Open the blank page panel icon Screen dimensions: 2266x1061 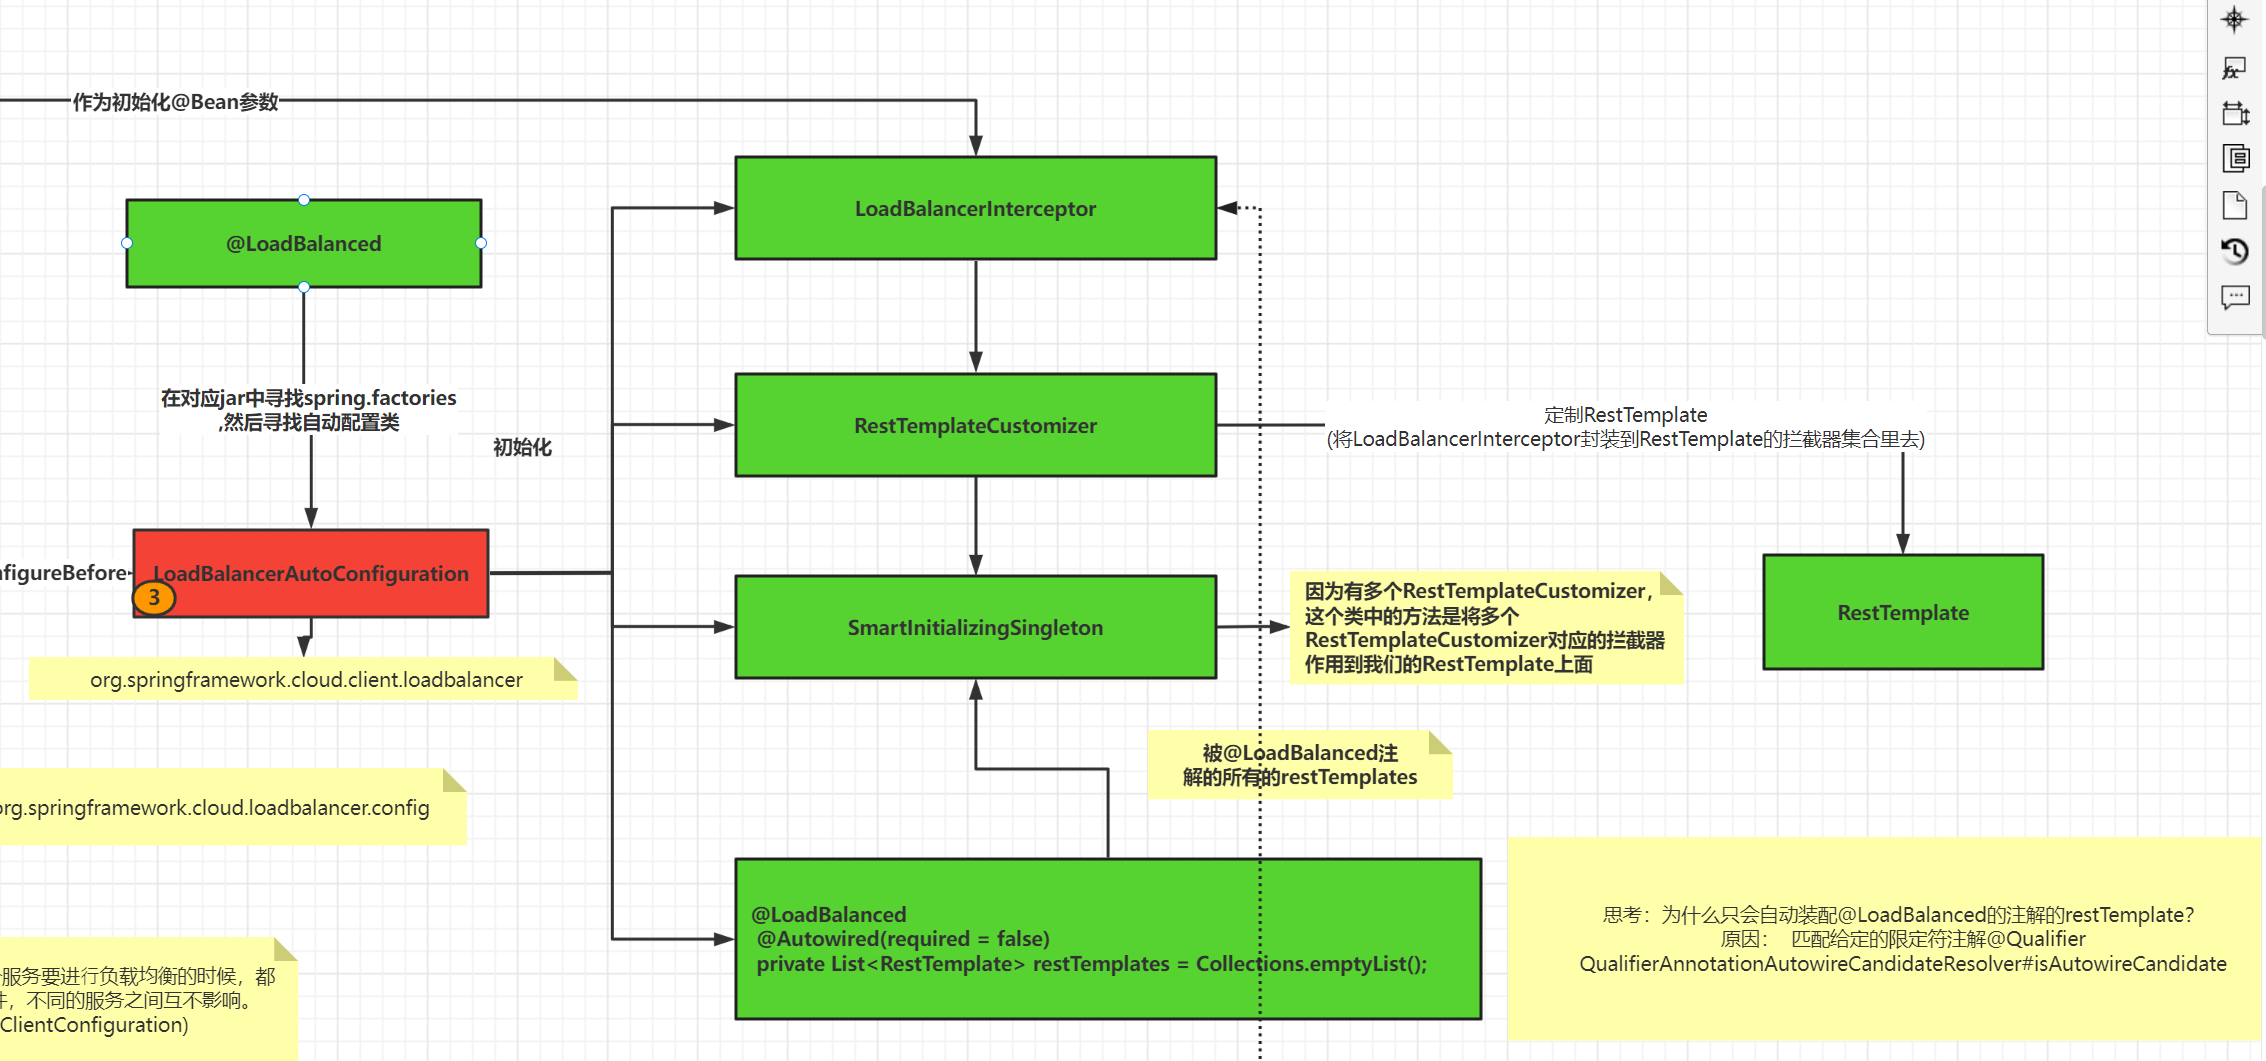pos(2234,205)
